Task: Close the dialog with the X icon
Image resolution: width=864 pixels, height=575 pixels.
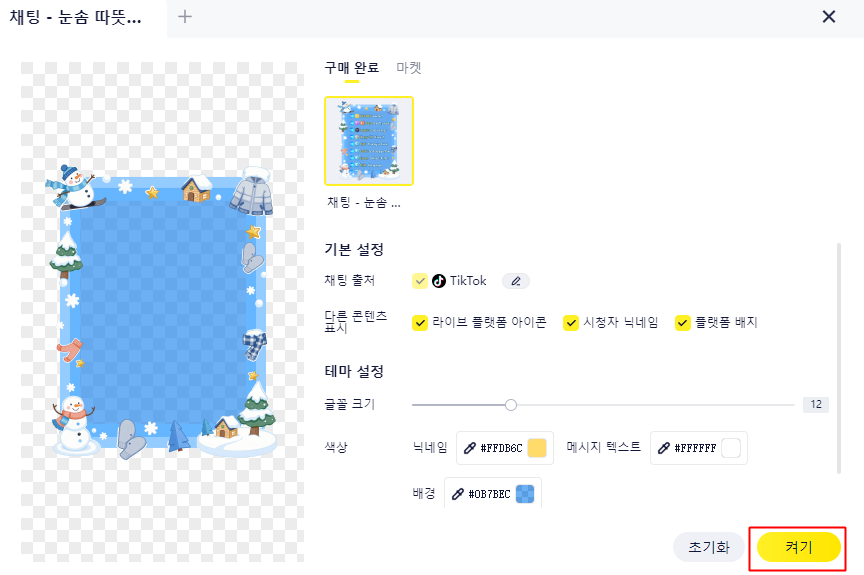Action: point(829,17)
